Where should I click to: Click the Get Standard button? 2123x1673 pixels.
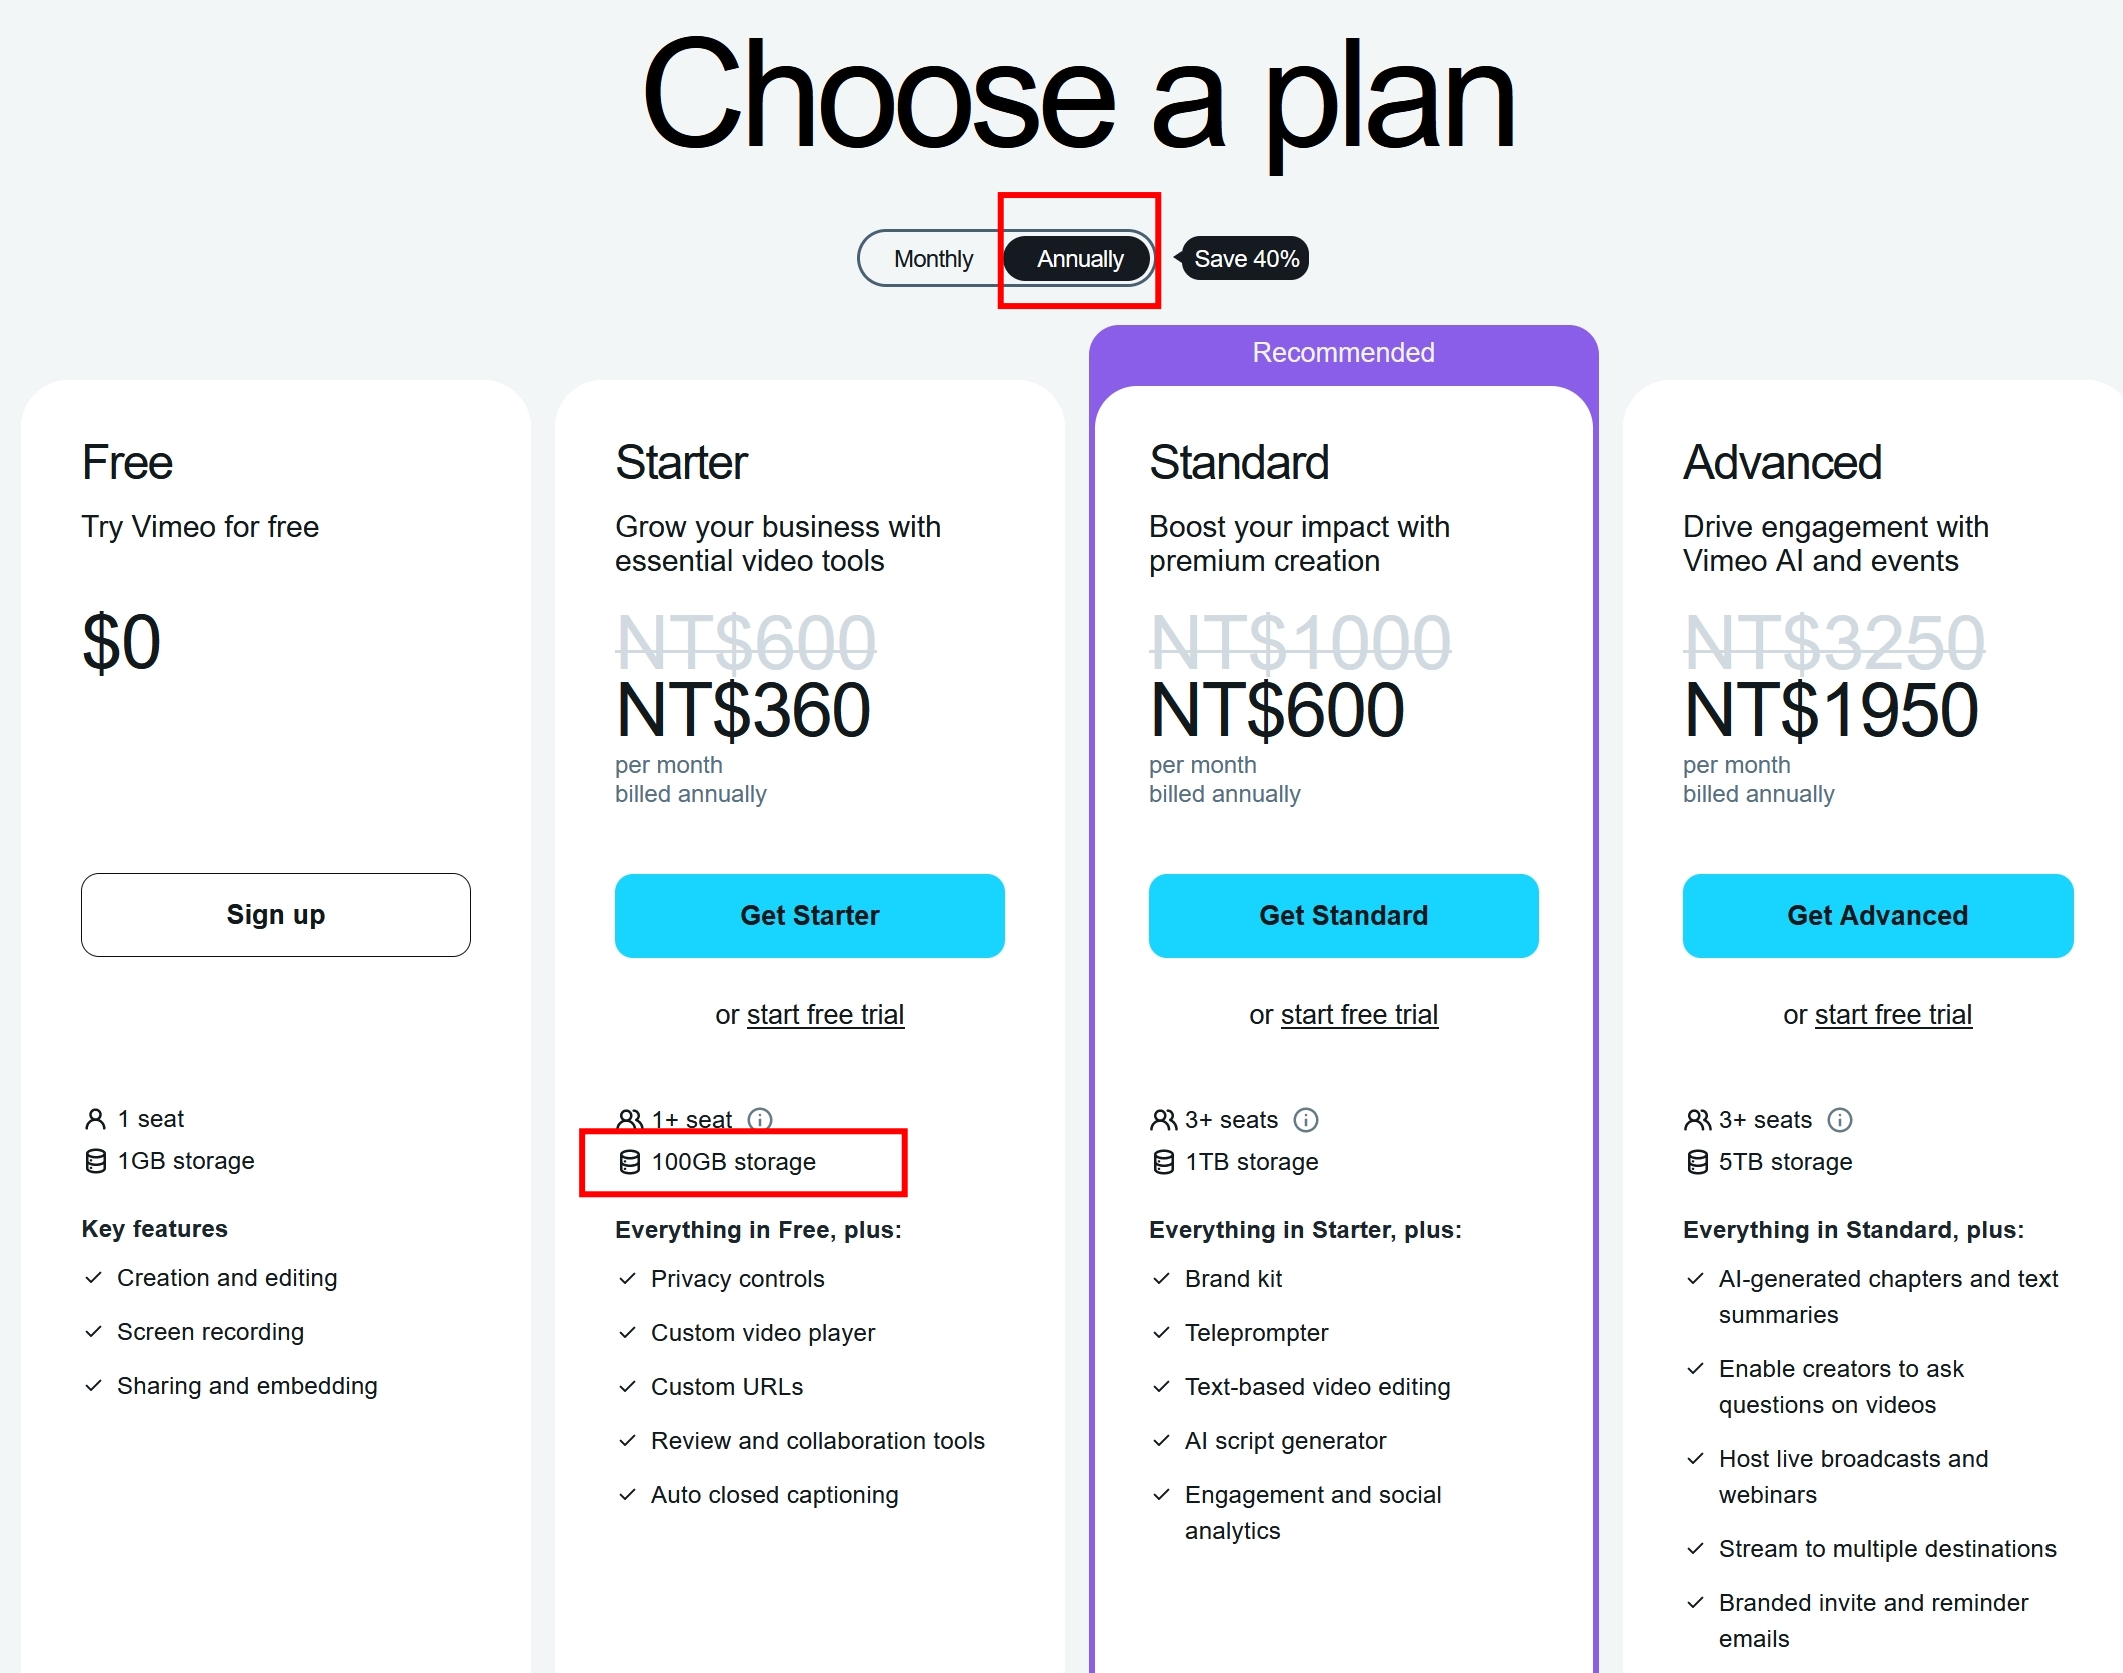pyautogui.click(x=1344, y=916)
